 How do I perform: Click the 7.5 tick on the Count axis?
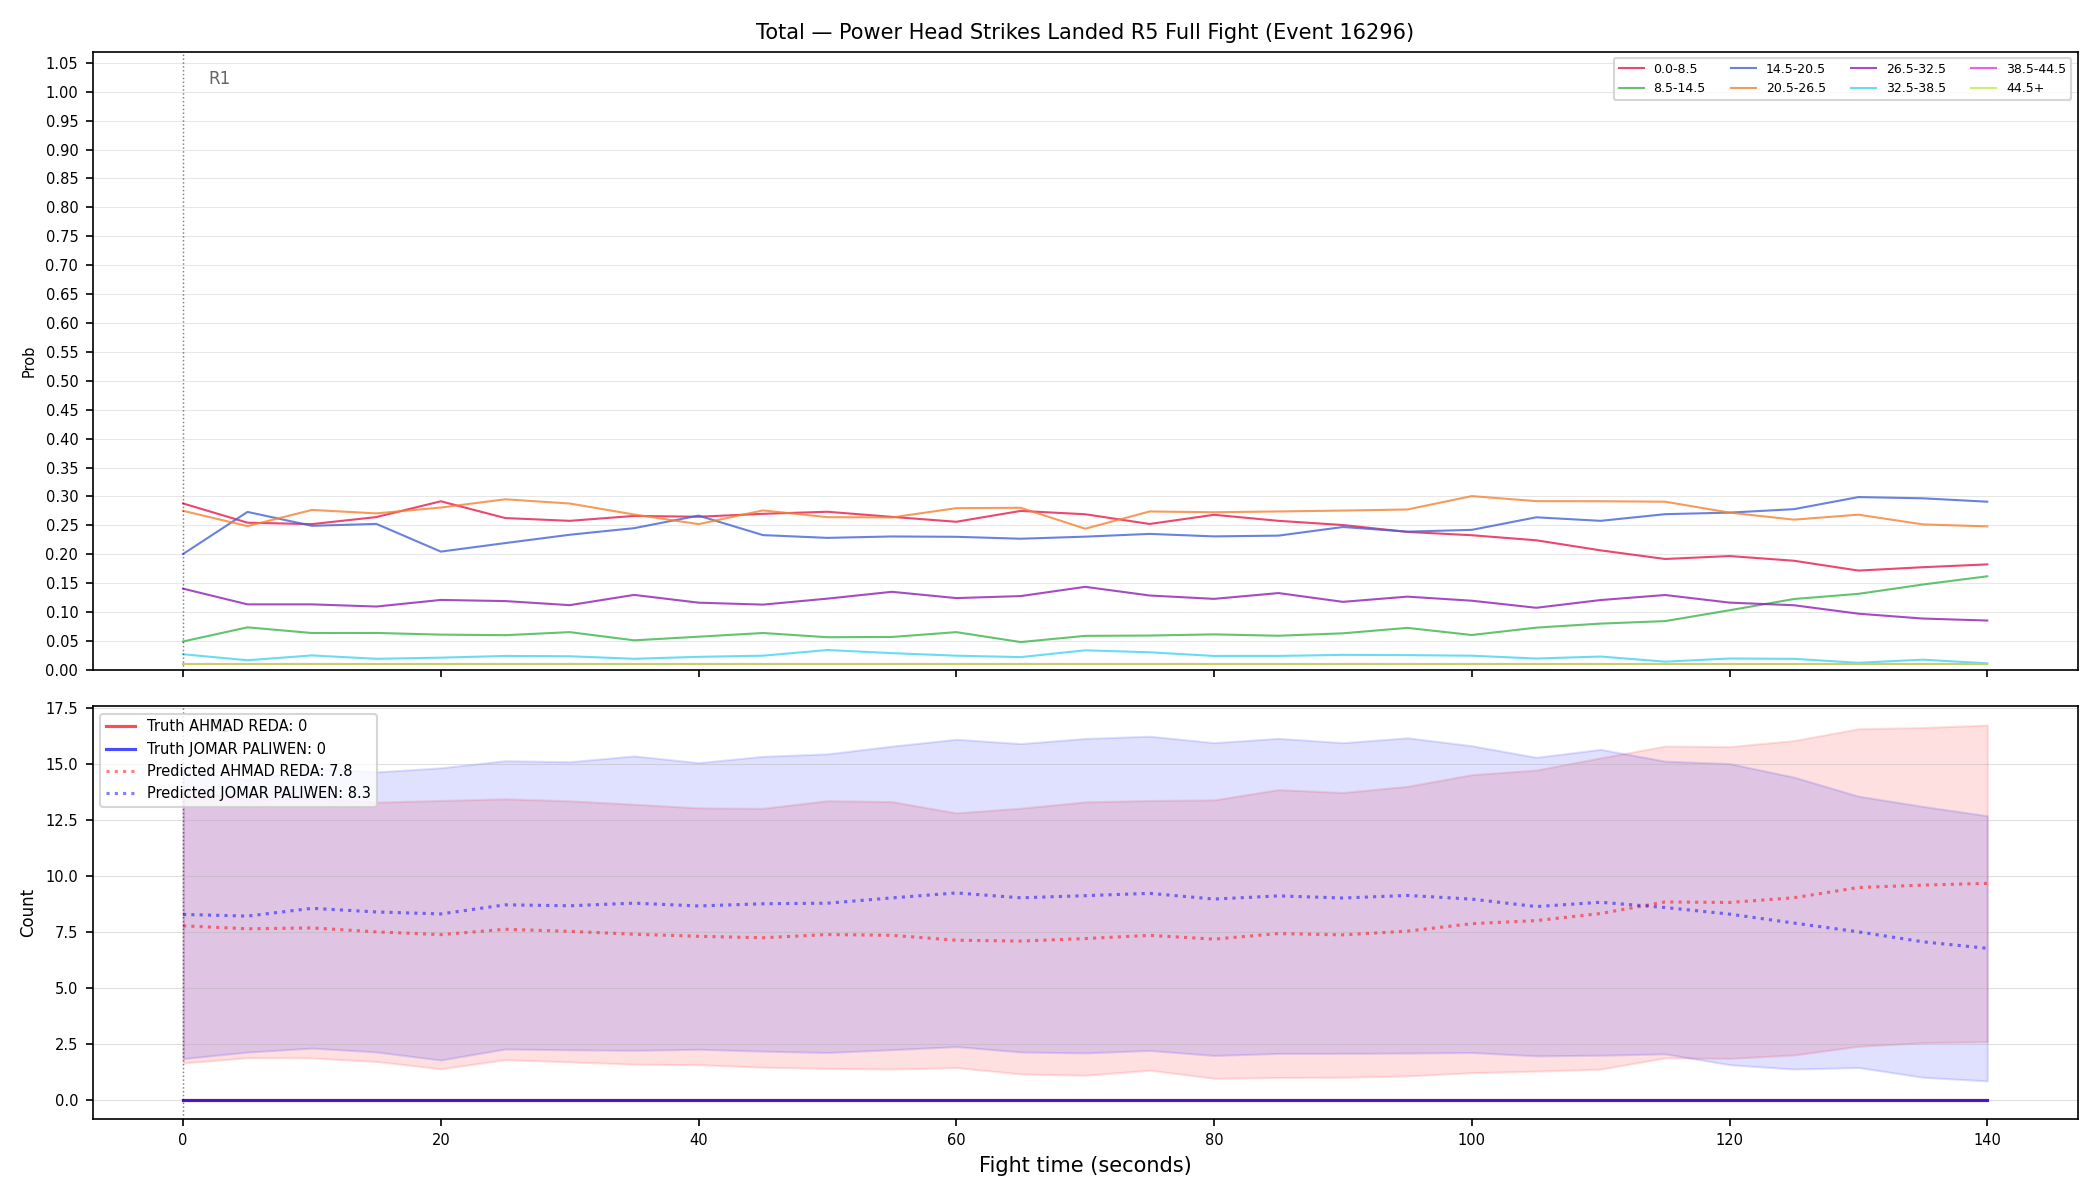tap(66, 933)
